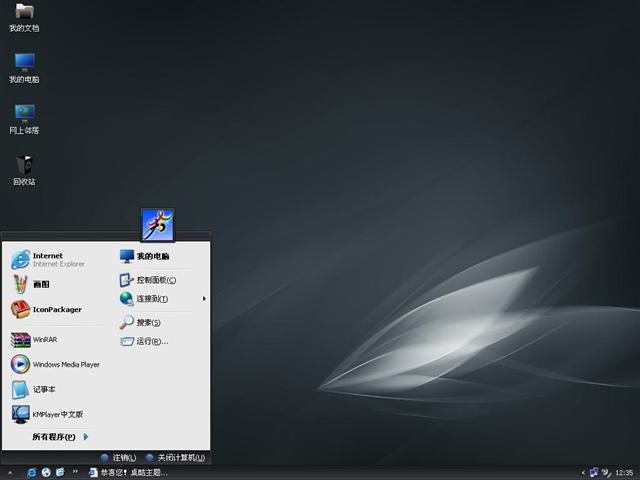This screenshot has width=640, height=480.
Task: Click the taskbar clock showing 12:35
Action: tap(624, 472)
